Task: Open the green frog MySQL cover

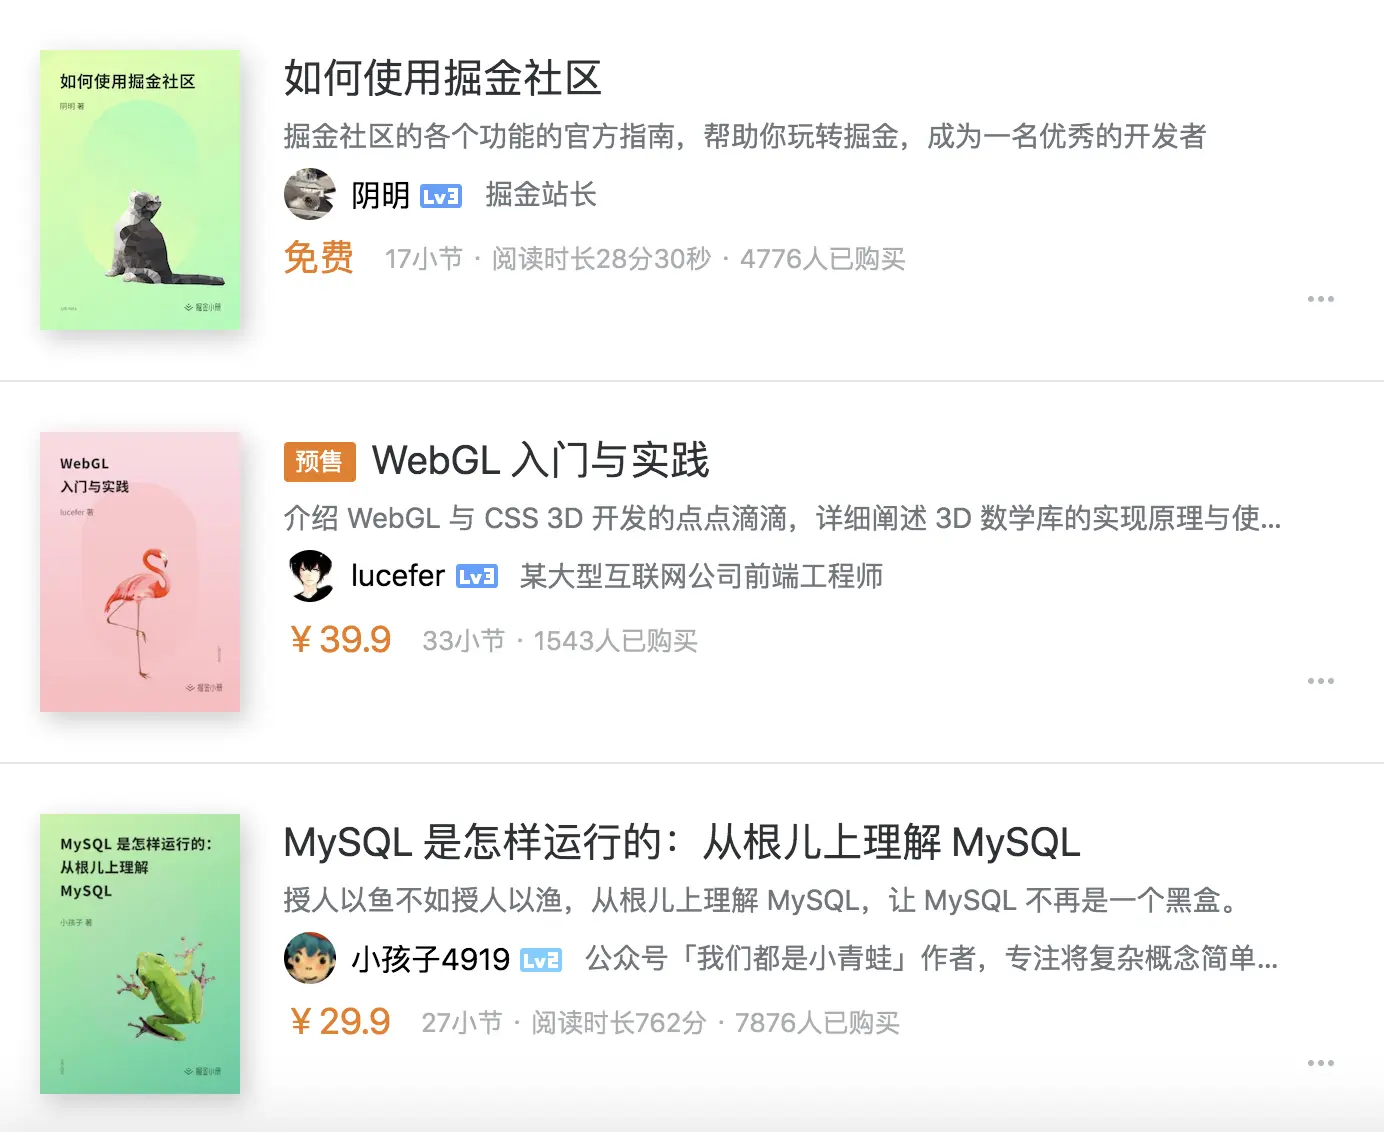Action: click(x=140, y=954)
